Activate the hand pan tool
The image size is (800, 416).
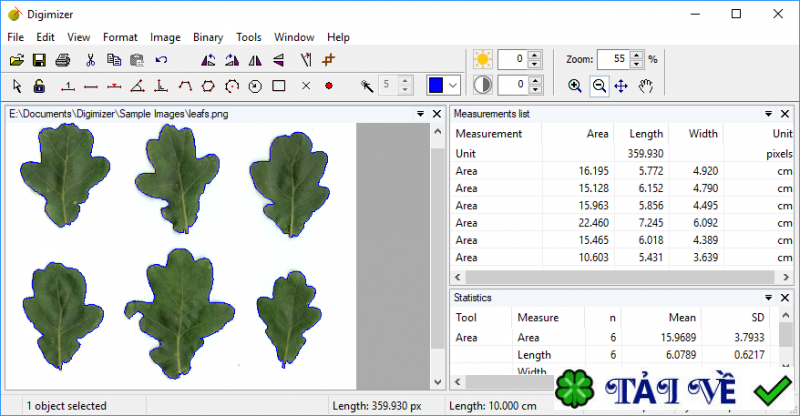646,86
